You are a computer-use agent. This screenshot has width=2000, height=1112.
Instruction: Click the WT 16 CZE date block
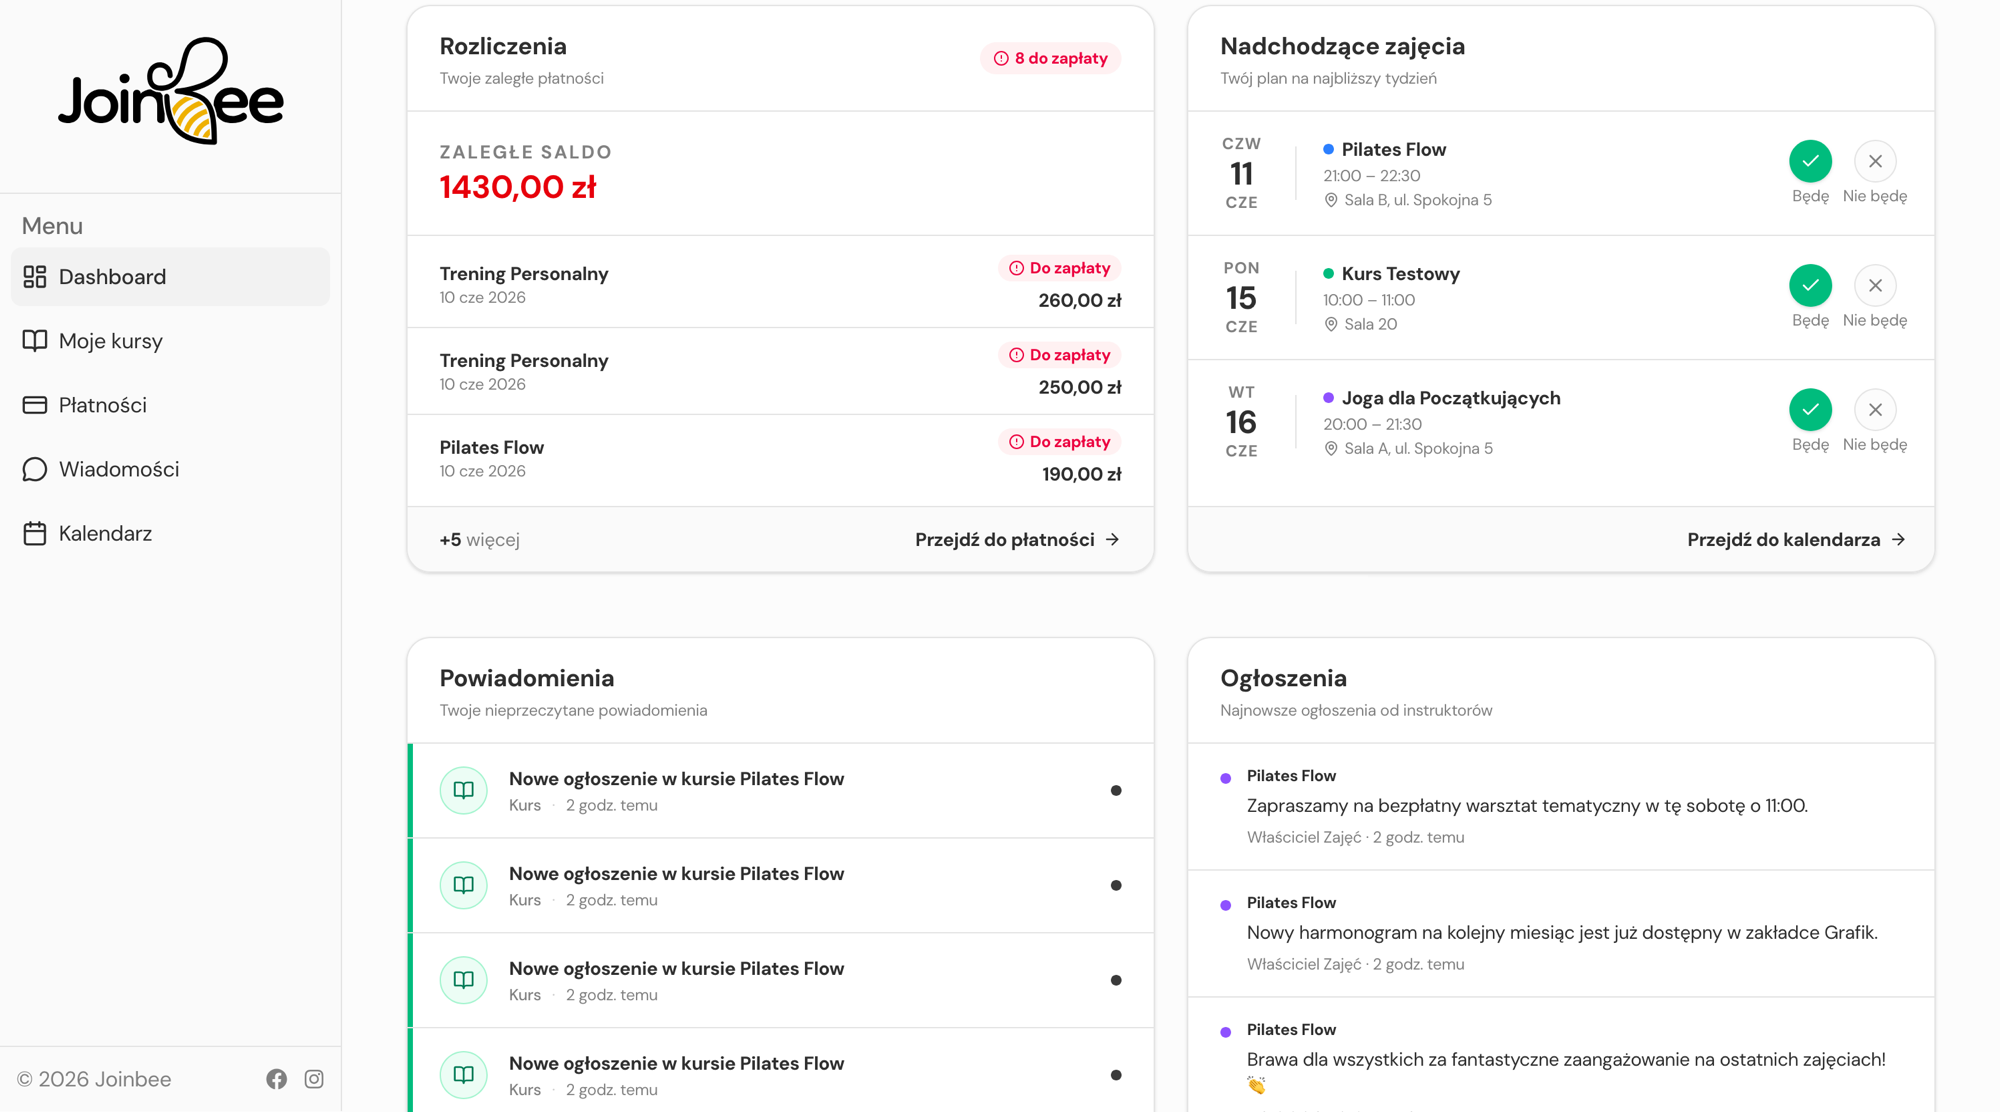click(1241, 421)
